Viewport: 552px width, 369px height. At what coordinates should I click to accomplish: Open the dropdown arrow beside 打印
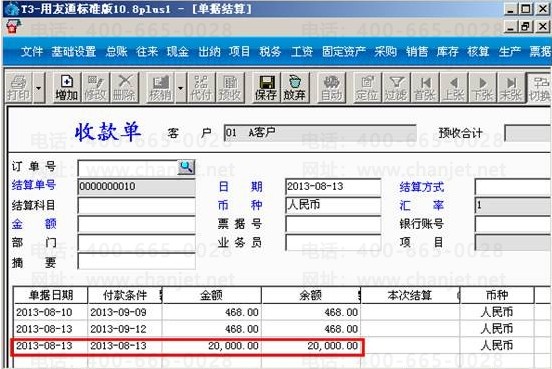39,88
